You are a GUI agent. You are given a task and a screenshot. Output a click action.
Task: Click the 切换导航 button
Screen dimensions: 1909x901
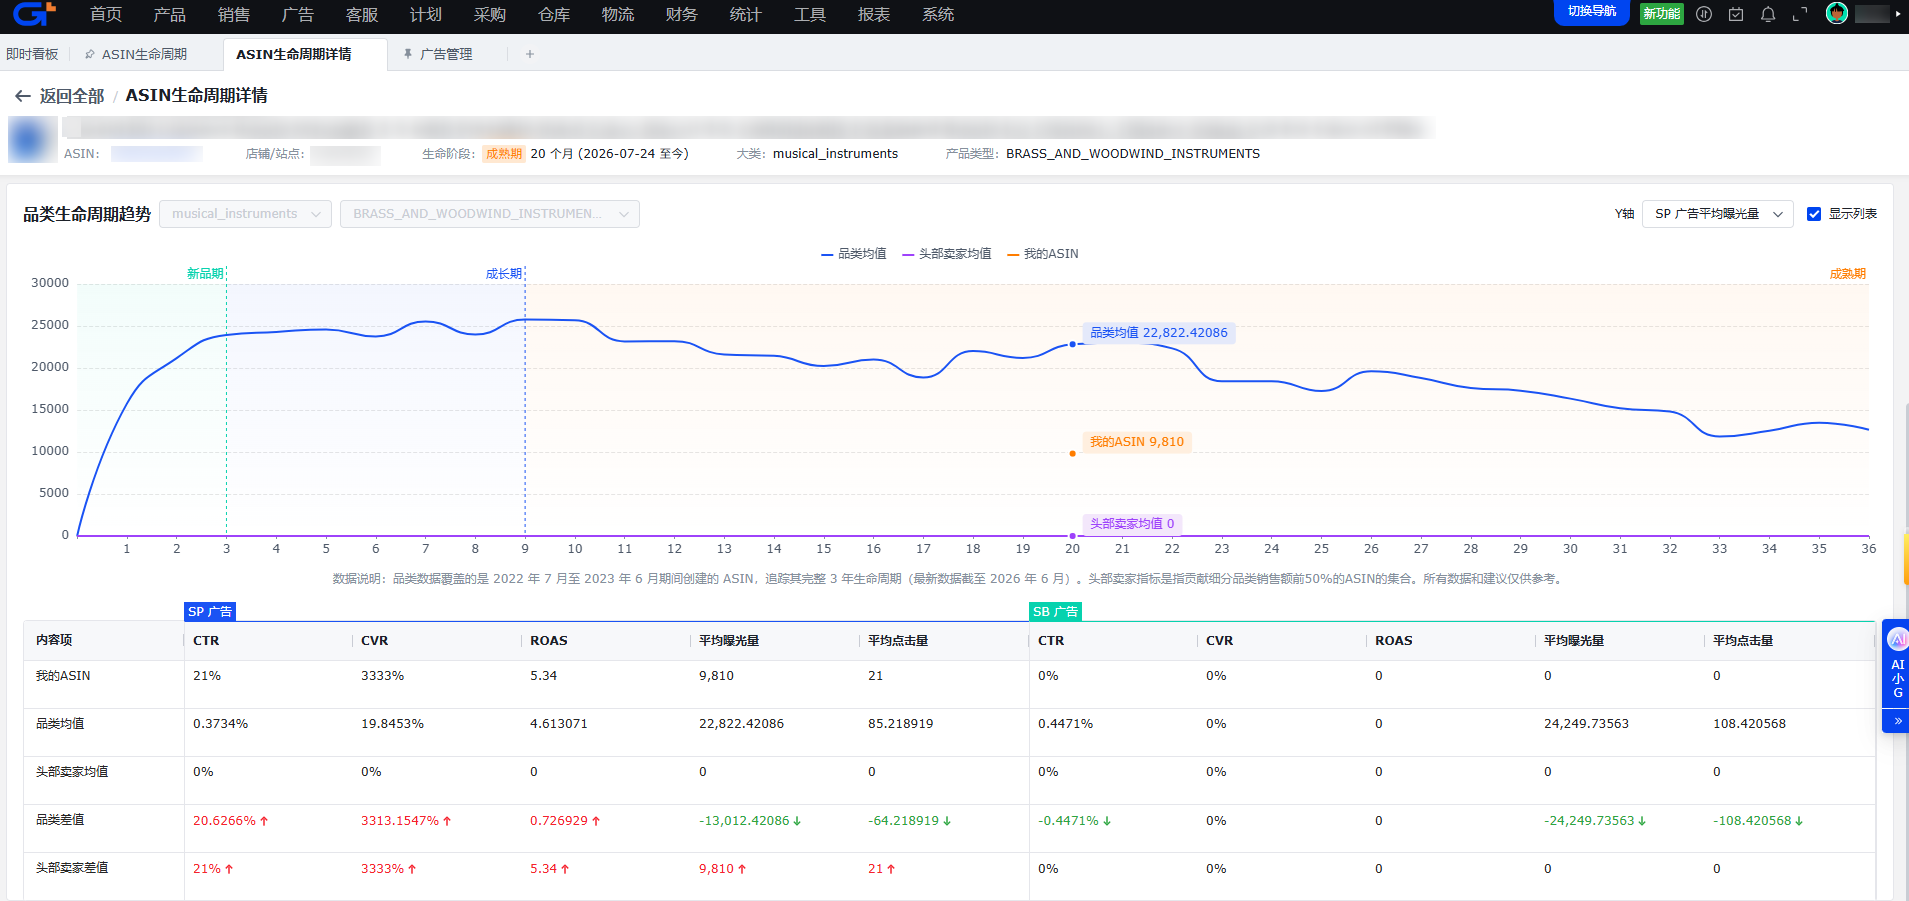pyautogui.click(x=1592, y=12)
